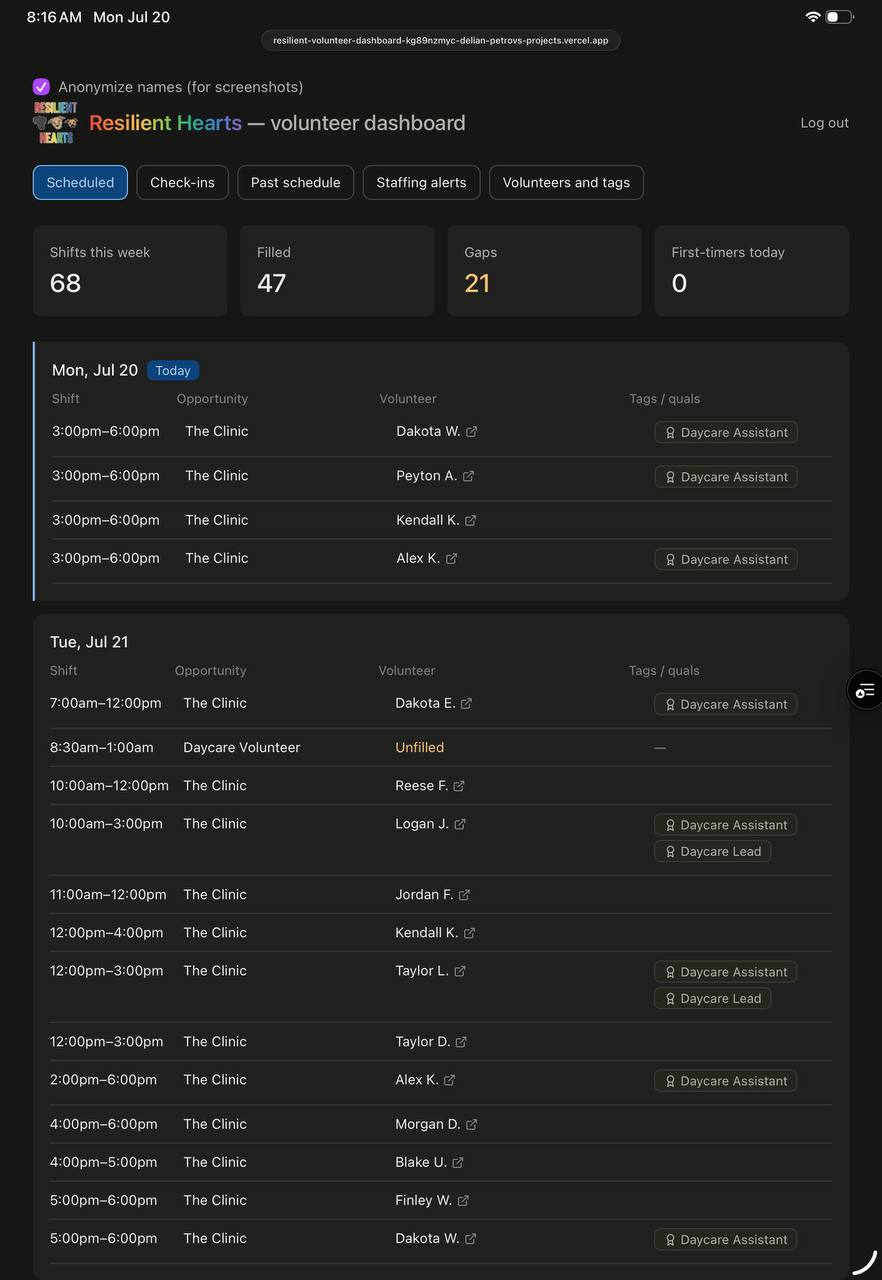Screen dimensions: 882x1280
Task: Open the Past schedule tab
Action: (295, 182)
